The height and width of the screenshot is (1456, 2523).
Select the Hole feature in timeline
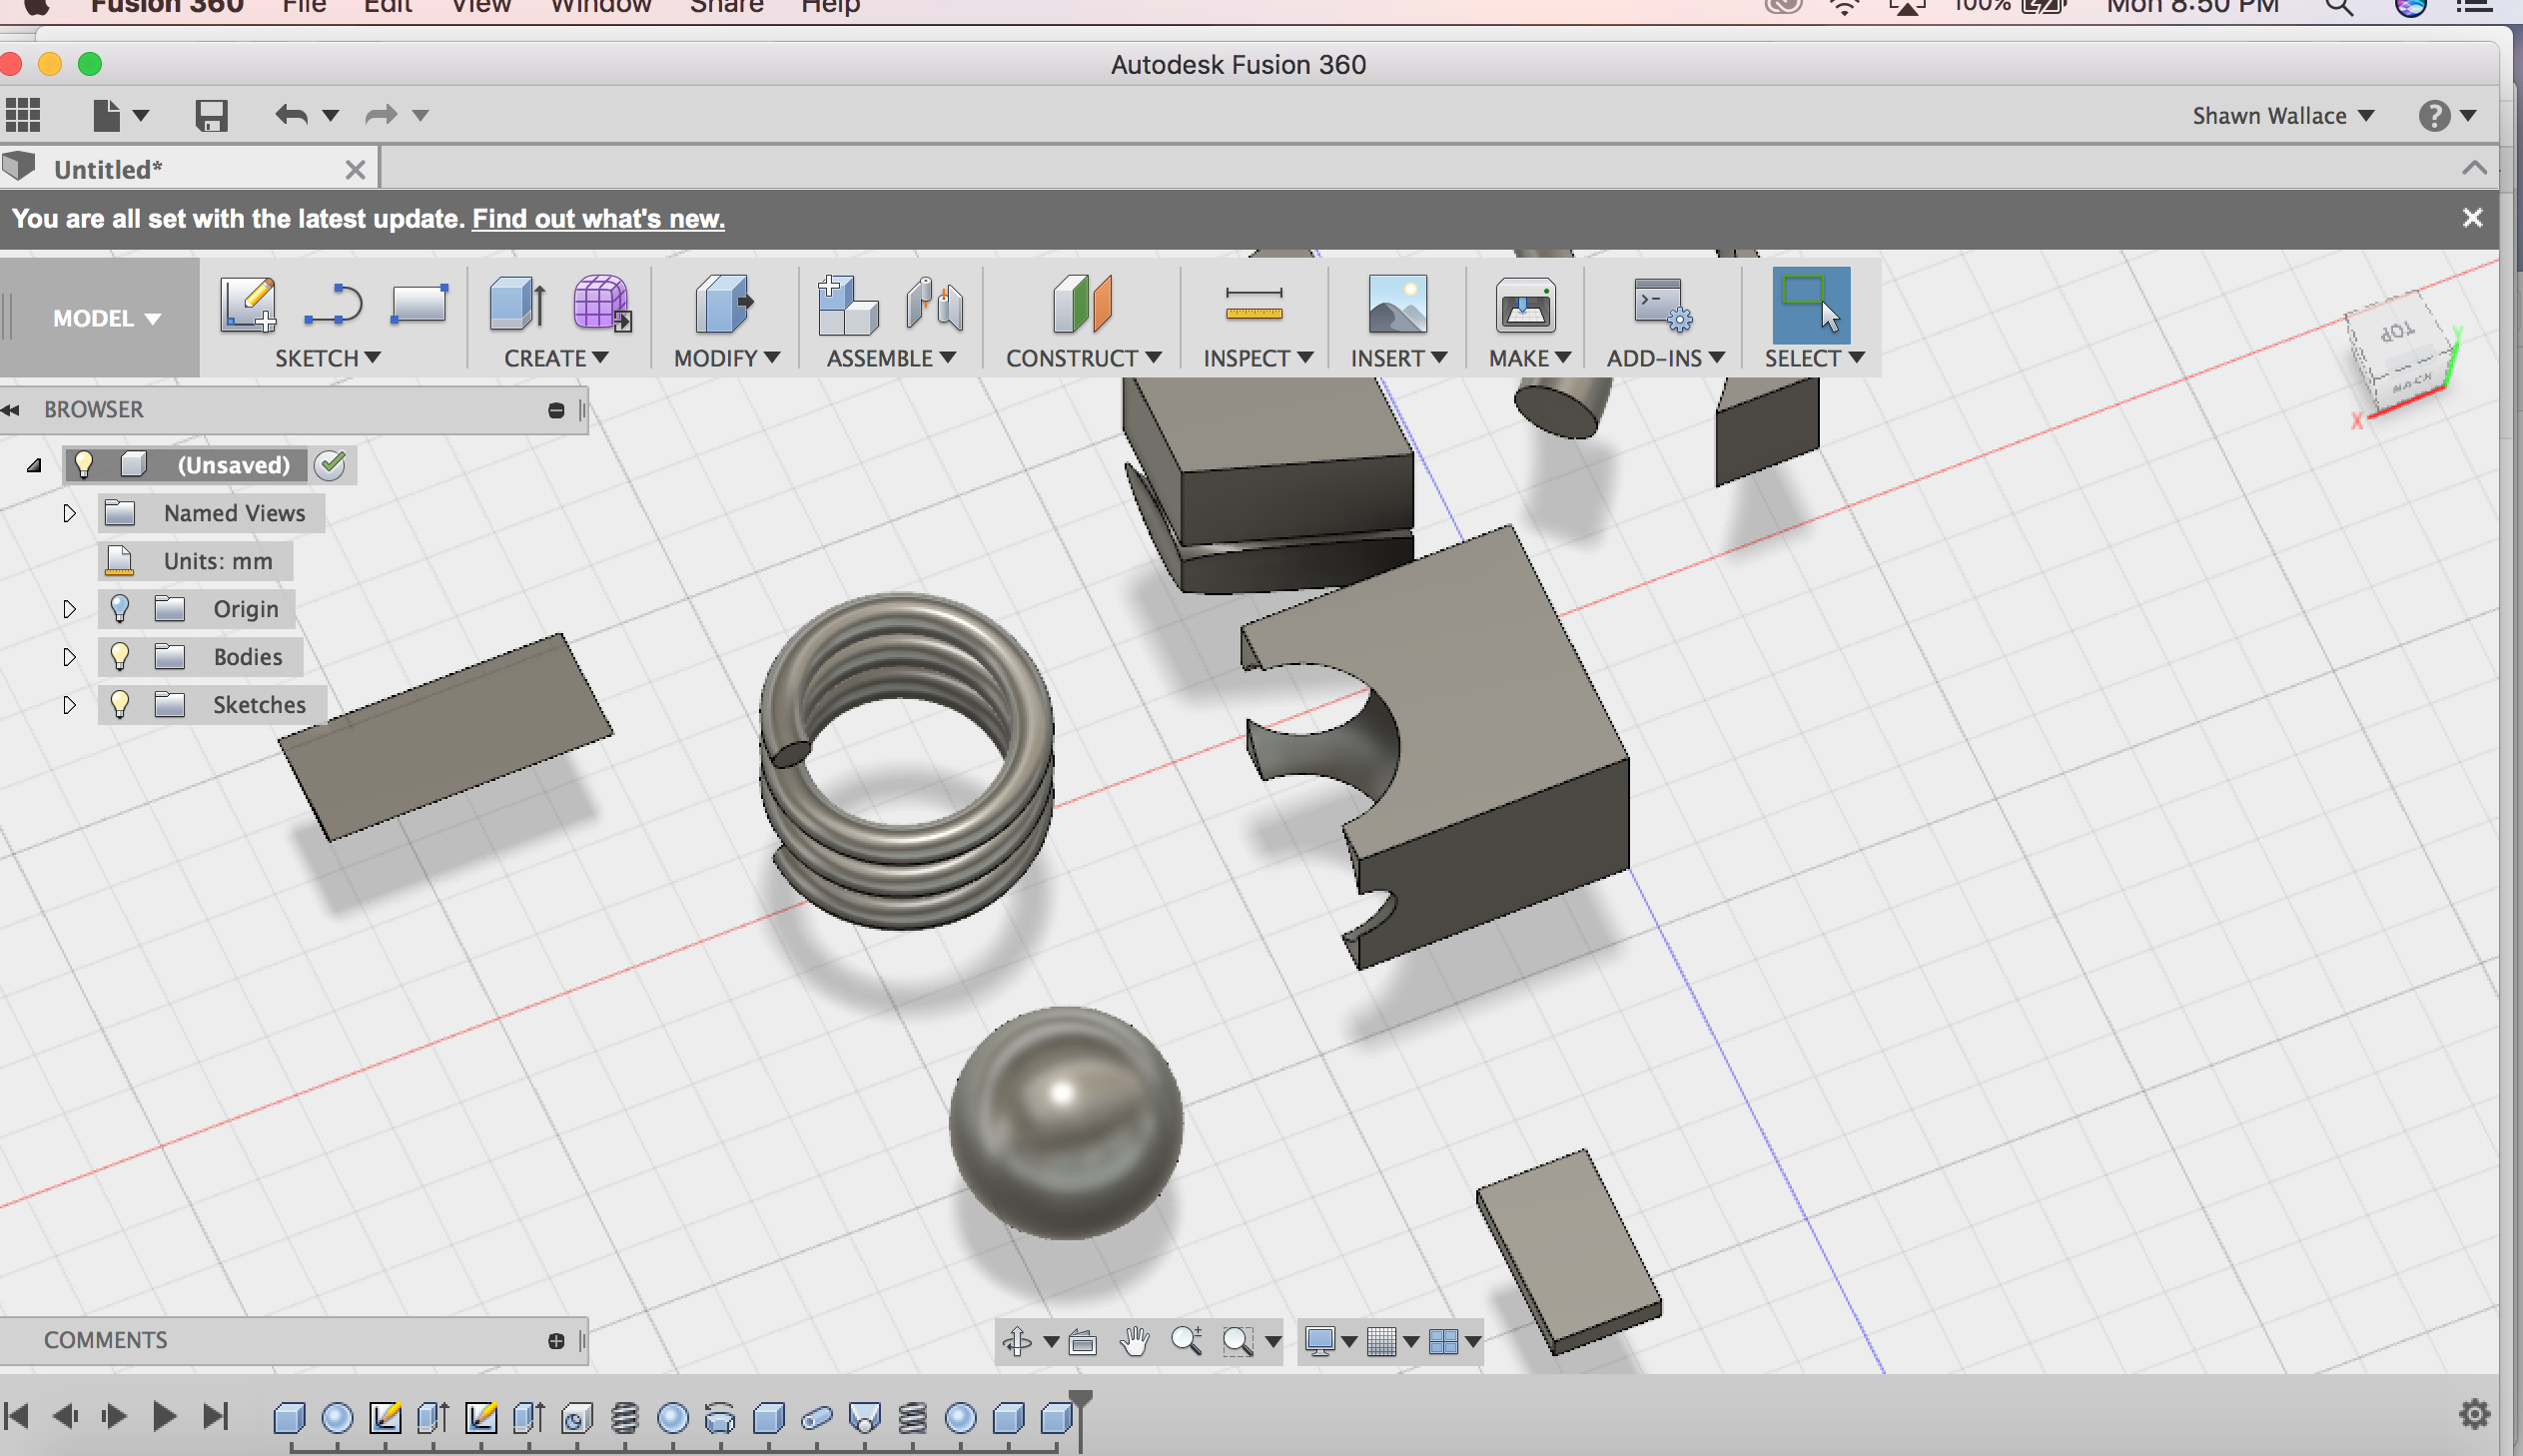pyautogui.click(x=577, y=1418)
